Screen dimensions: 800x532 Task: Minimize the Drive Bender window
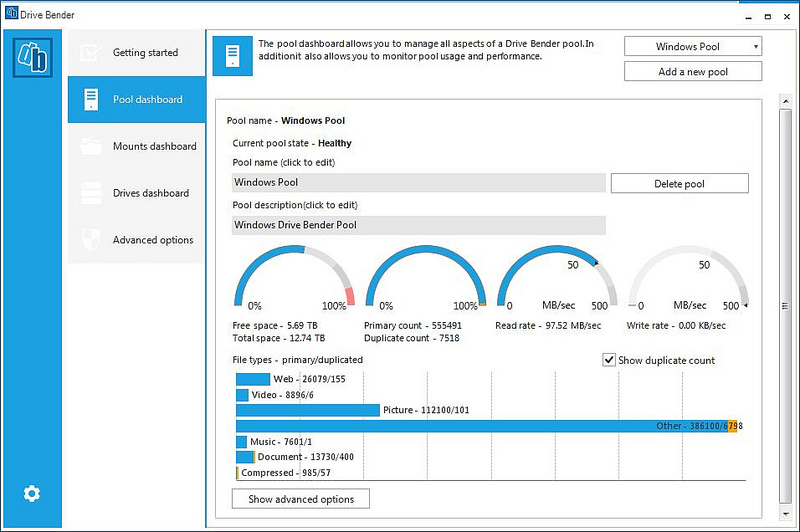748,17
